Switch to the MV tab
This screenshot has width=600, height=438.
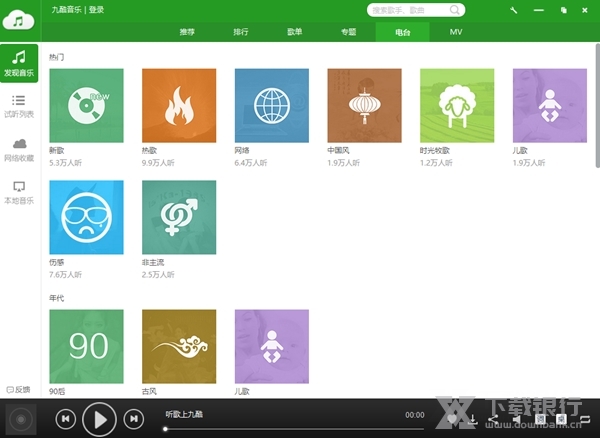456,32
